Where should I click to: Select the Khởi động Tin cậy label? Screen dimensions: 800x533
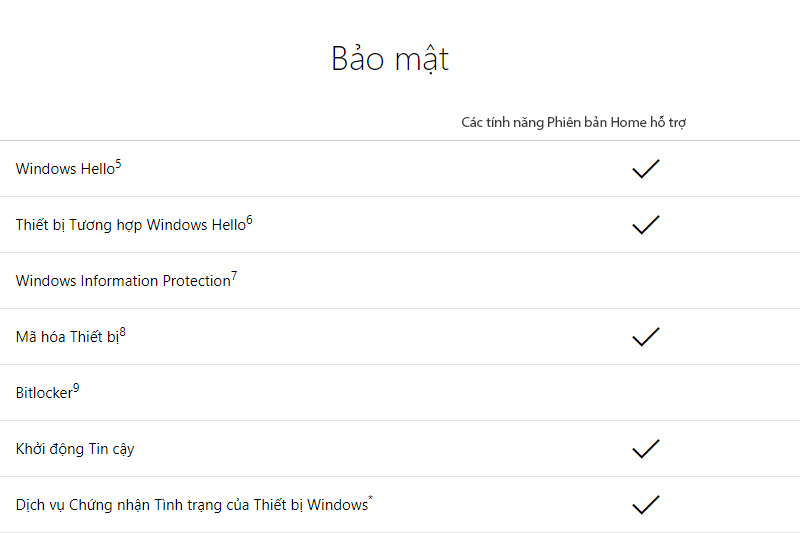(75, 449)
